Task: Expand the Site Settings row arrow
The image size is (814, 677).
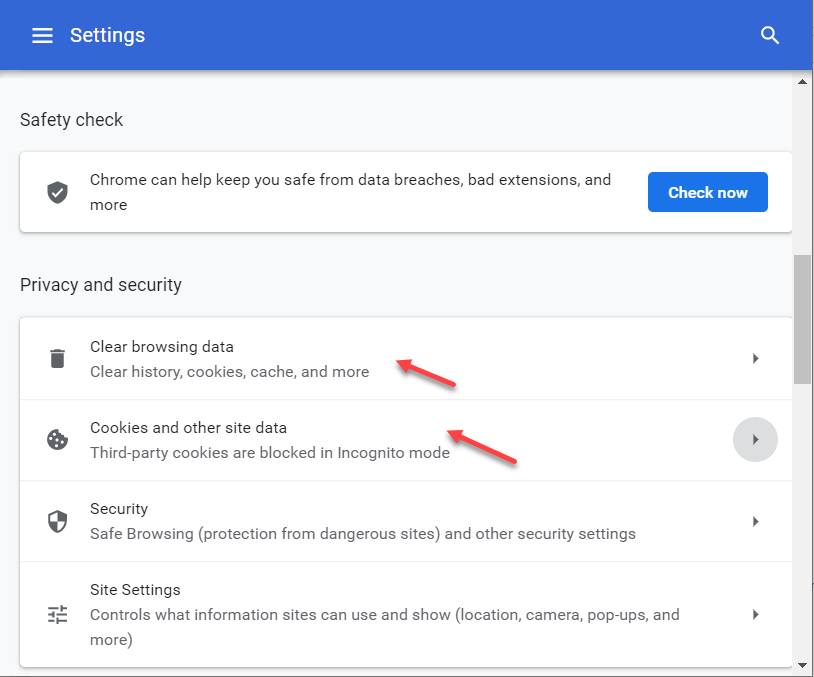Action: tap(755, 614)
